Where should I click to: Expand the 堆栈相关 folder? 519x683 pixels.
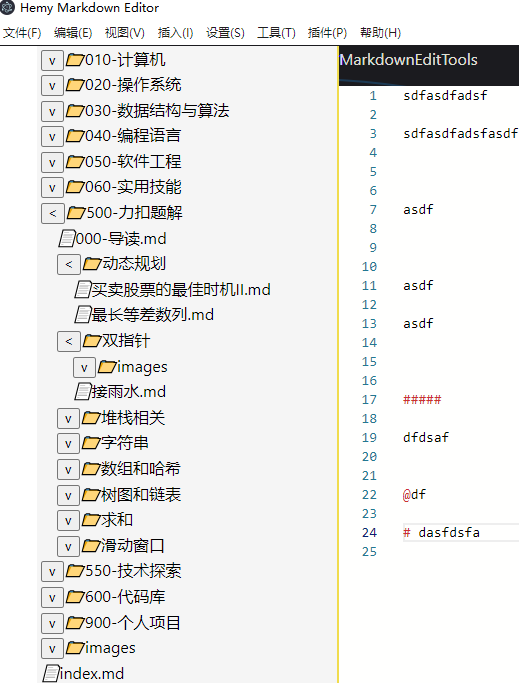[x=68, y=419]
